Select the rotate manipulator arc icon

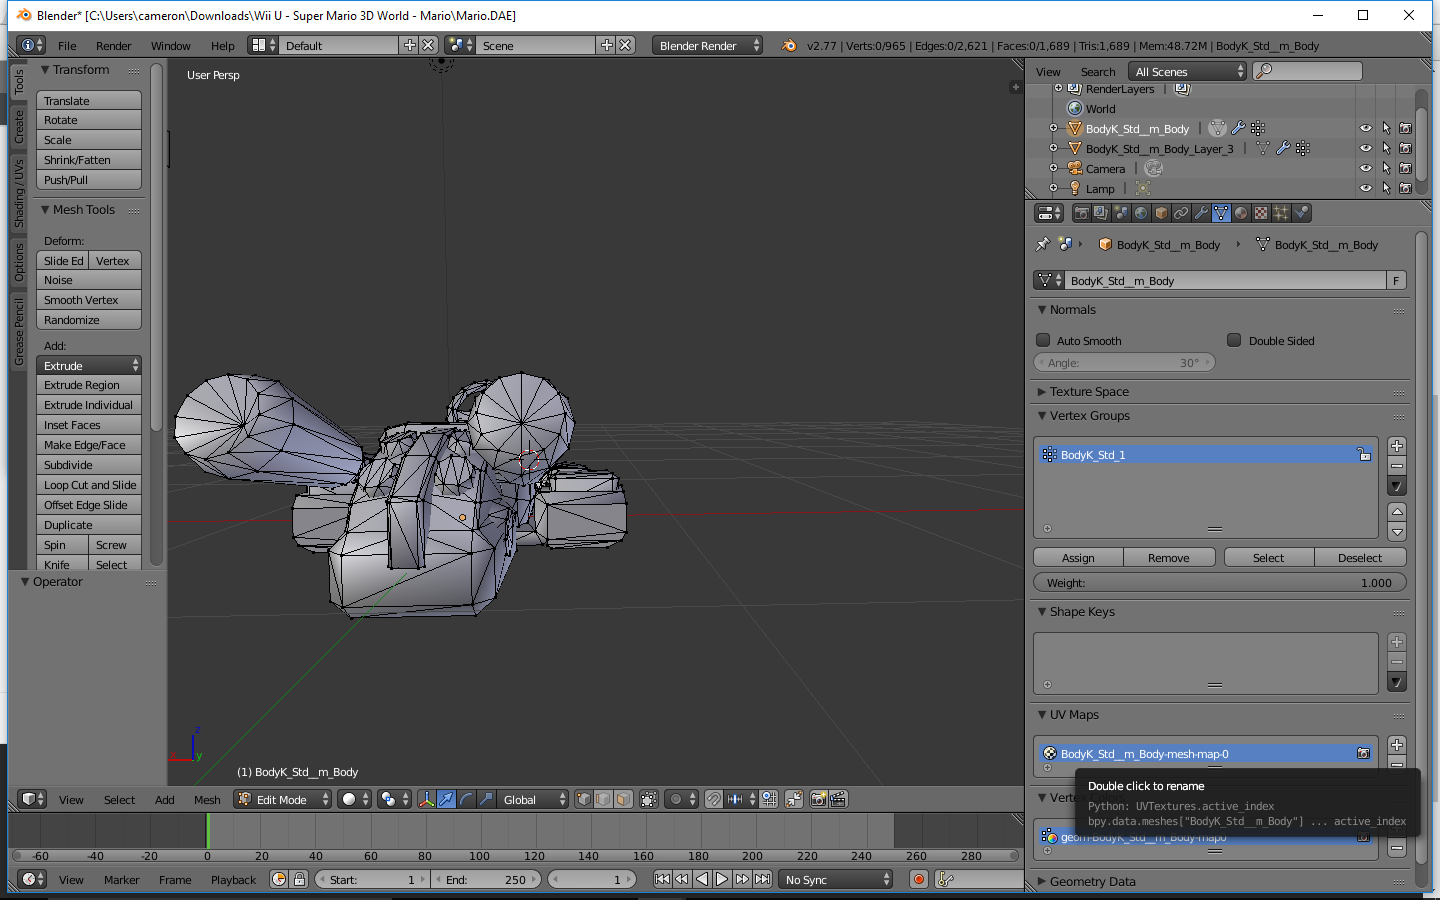point(466,799)
